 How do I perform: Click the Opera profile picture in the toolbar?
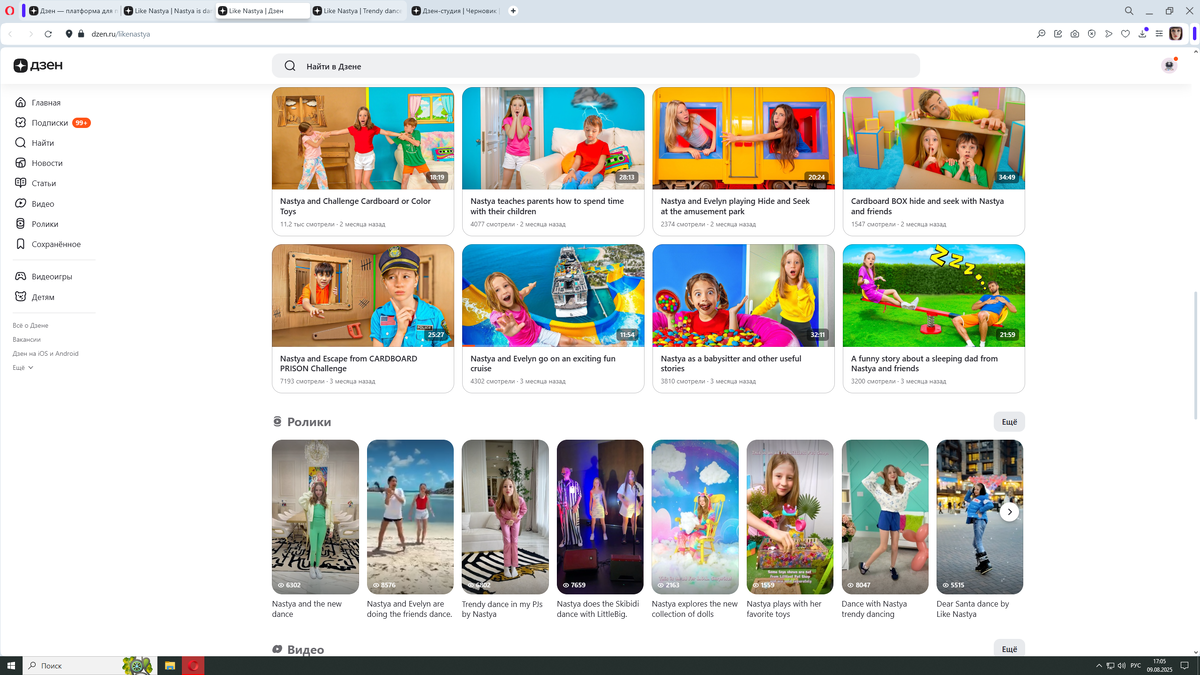pos(1176,34)
